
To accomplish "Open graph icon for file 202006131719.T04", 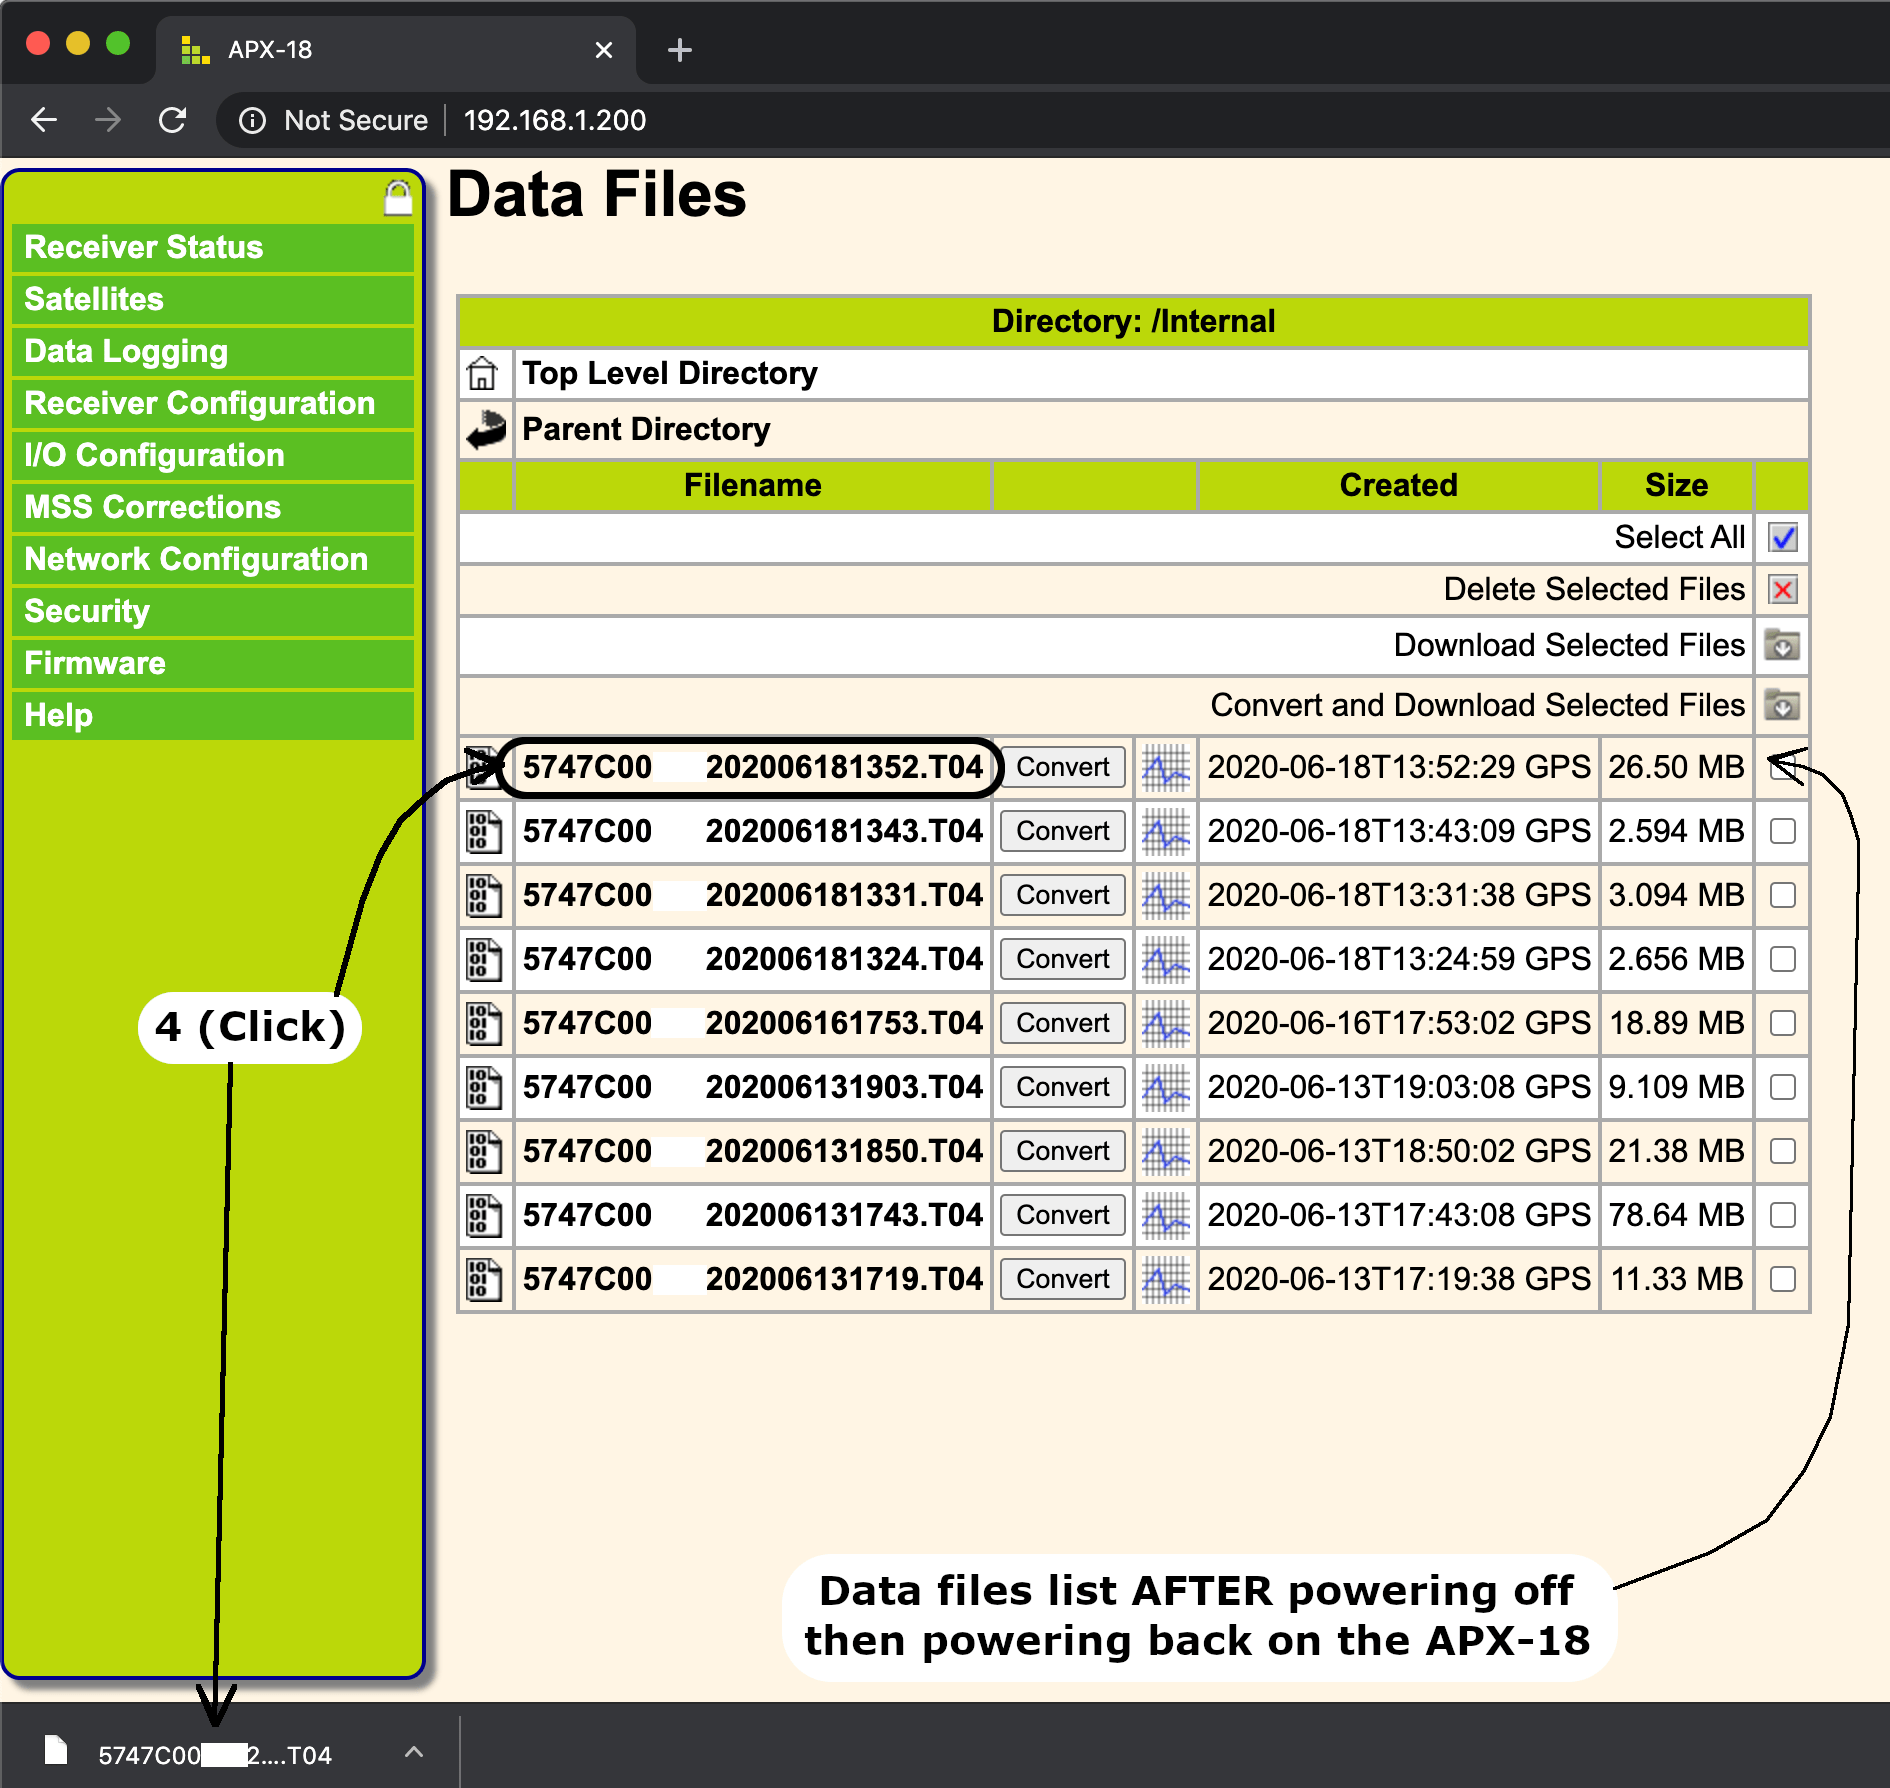I will (1166, 1280).
